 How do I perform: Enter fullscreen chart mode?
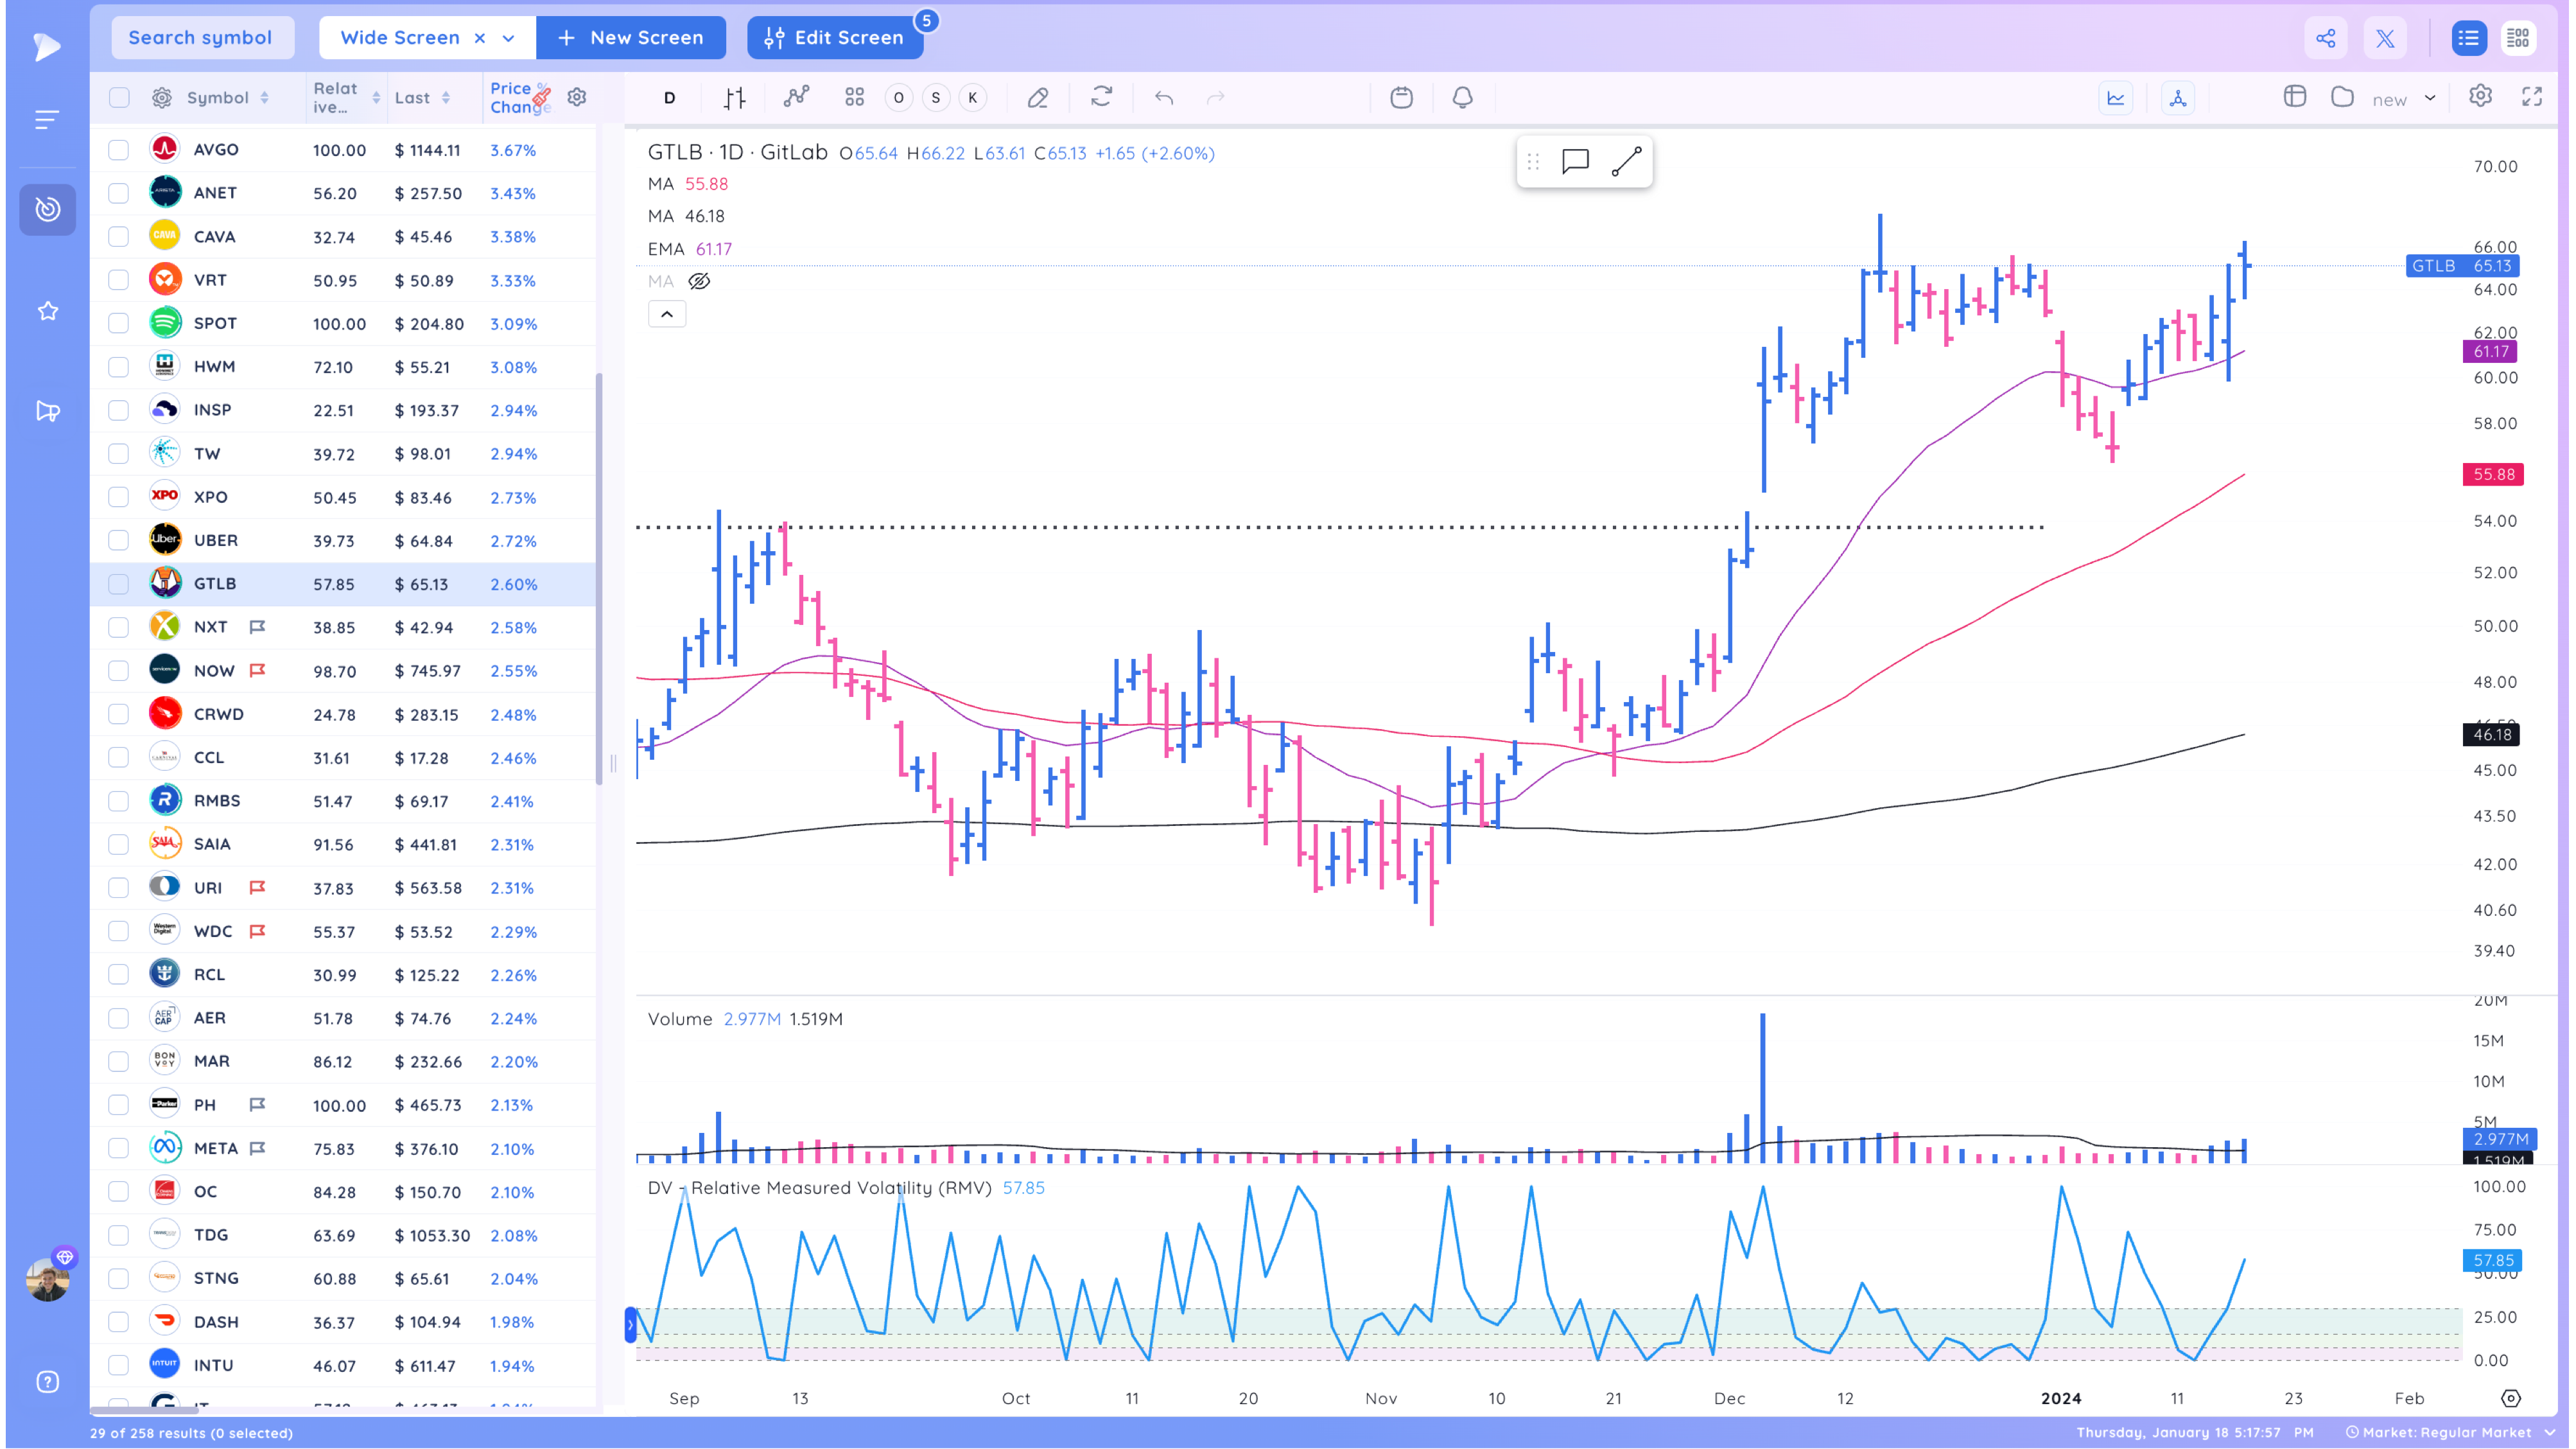point(2532,96)
